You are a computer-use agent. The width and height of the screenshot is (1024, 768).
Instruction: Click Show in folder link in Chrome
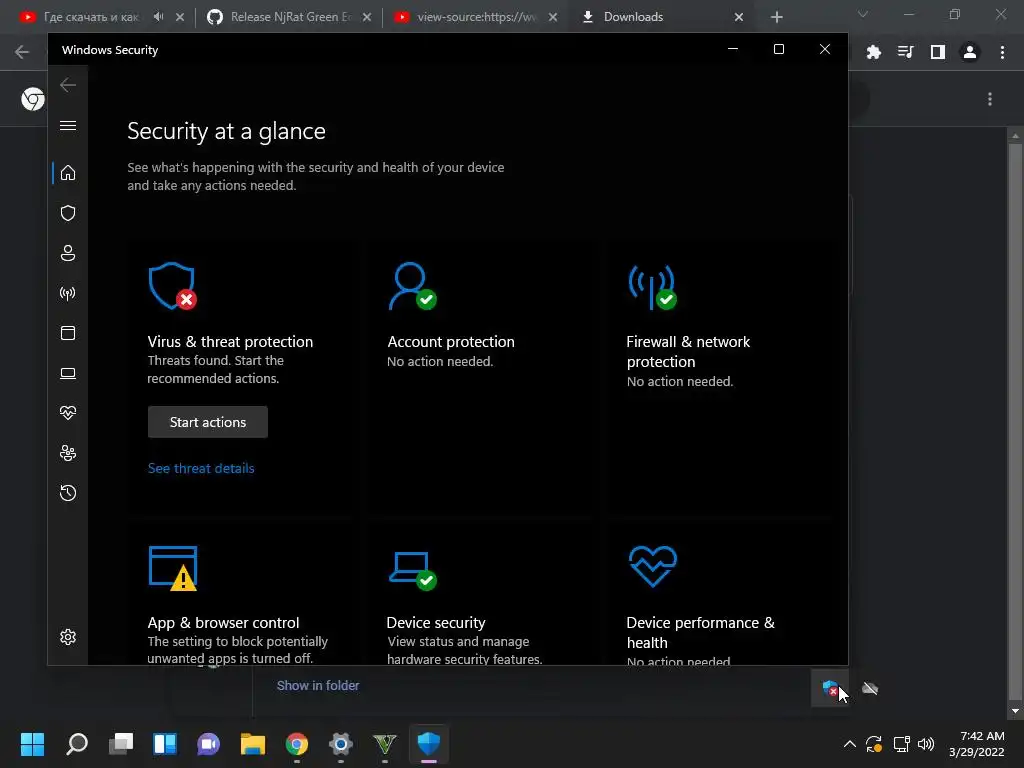[318, 686]
